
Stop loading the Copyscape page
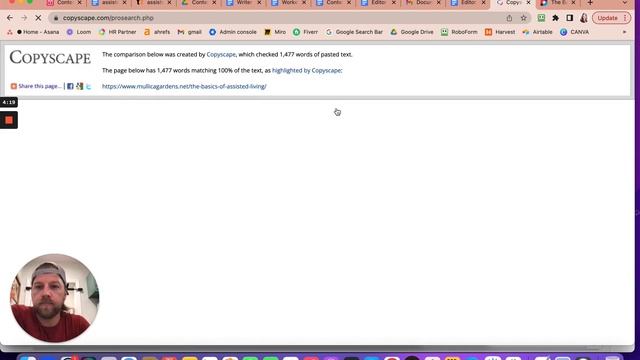tap(38, 18)
